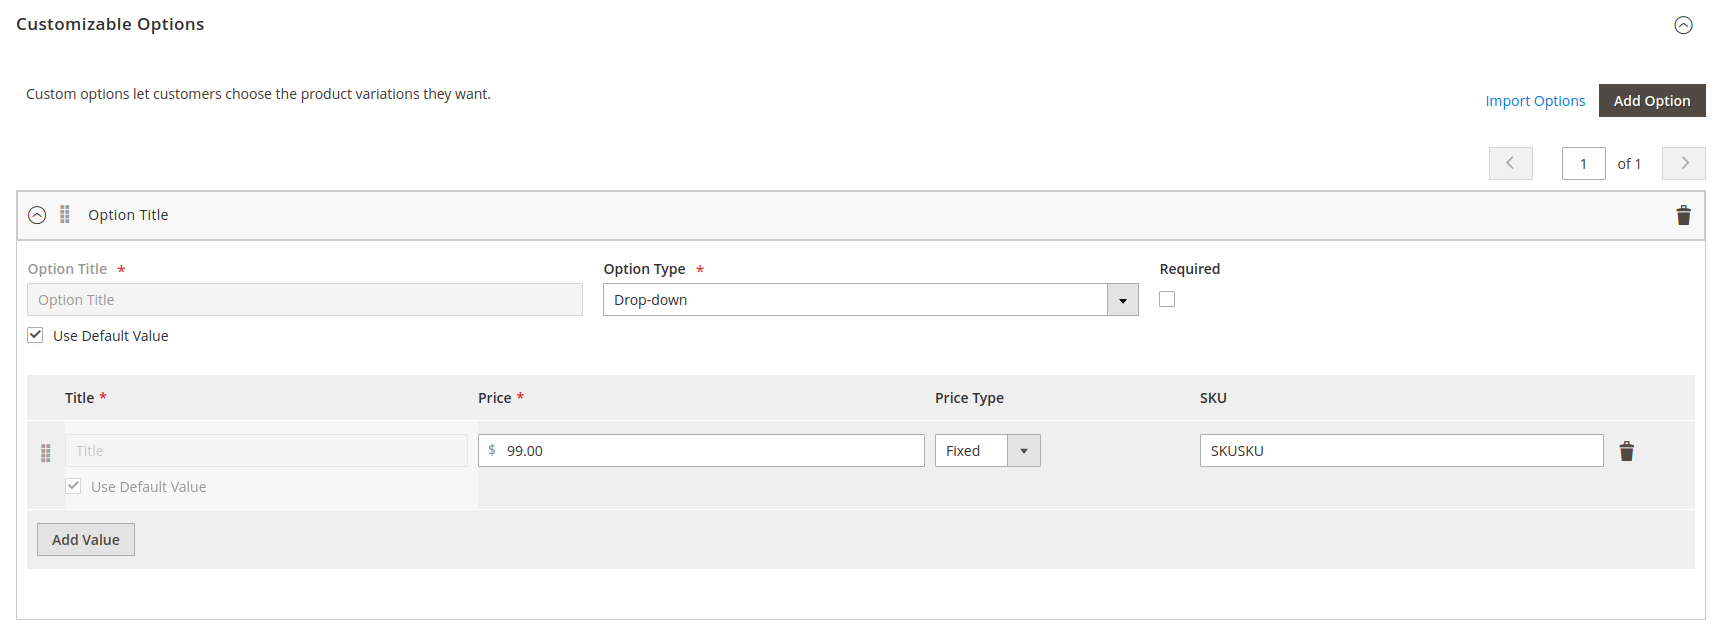
Task: Click the drag handle next to Option Title header
Action: pyautogui.click(x=64, y=215)
